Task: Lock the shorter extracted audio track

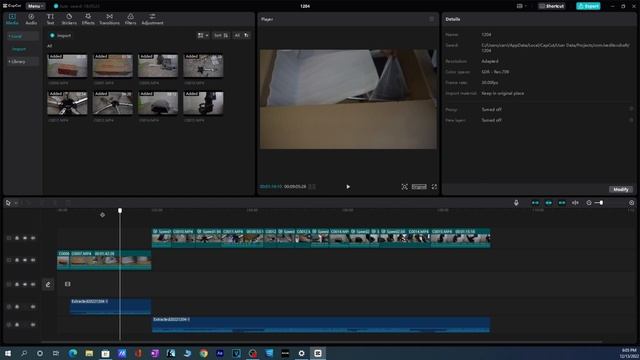Action: coord(17,307)
